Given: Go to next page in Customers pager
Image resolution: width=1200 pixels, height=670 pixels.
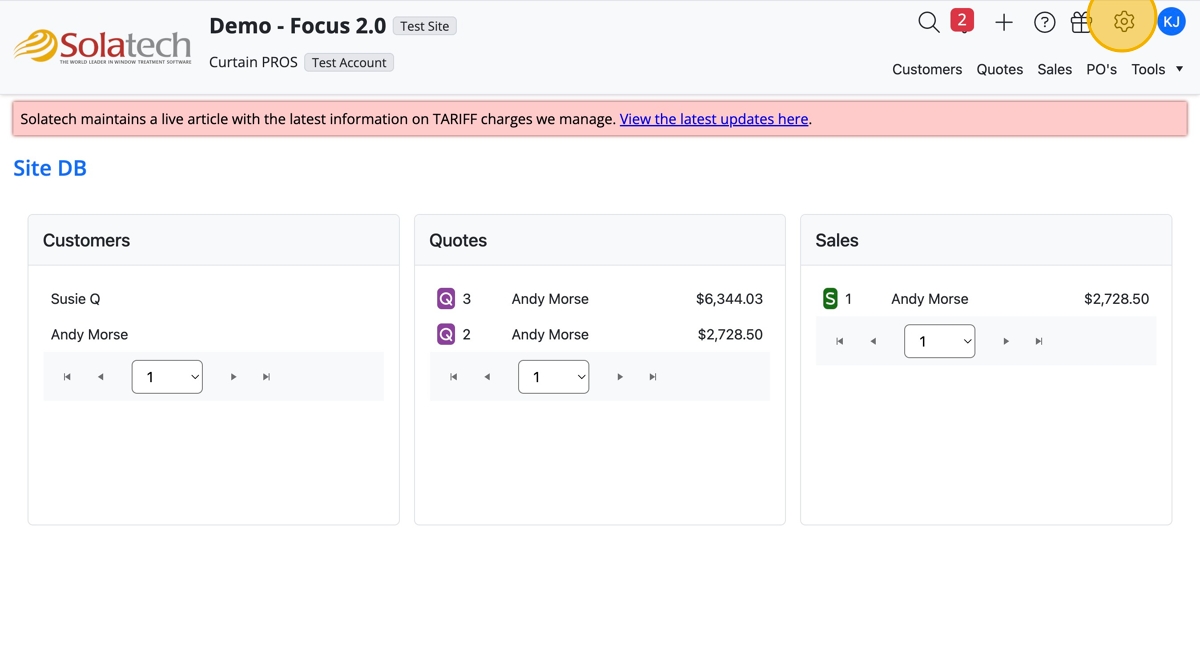Looking at the screenshot, I should [234, 377].
